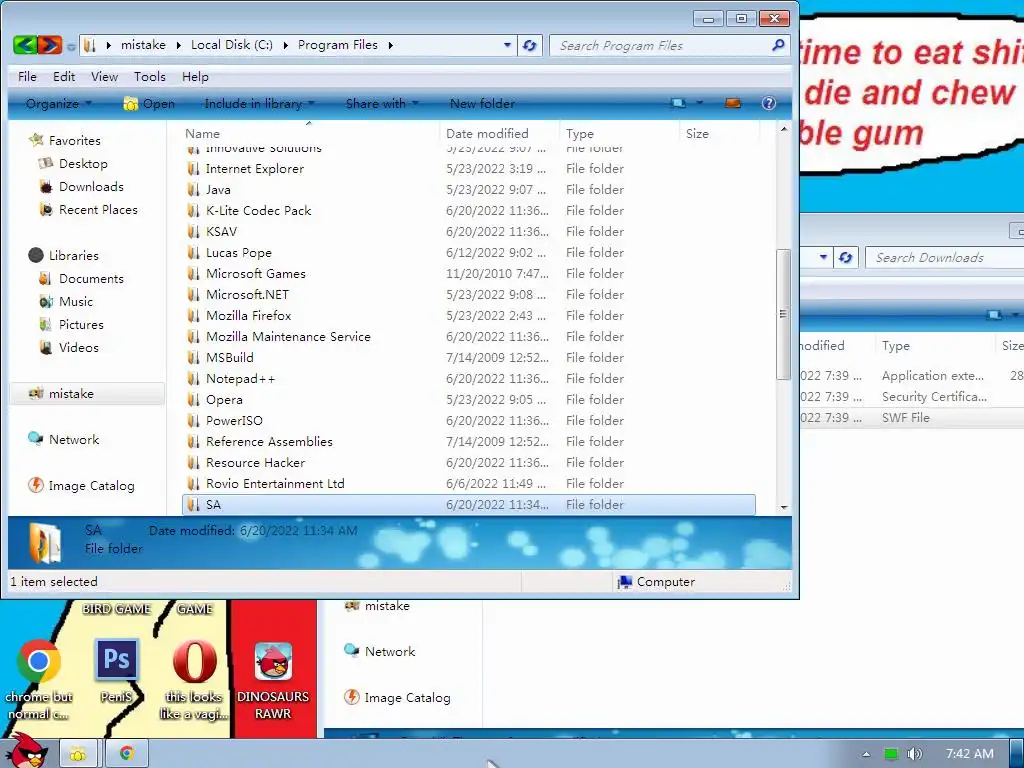The width and height of the screenshot is (1024, 768).
Task: Sort by the Type column header
Action: 620,133
